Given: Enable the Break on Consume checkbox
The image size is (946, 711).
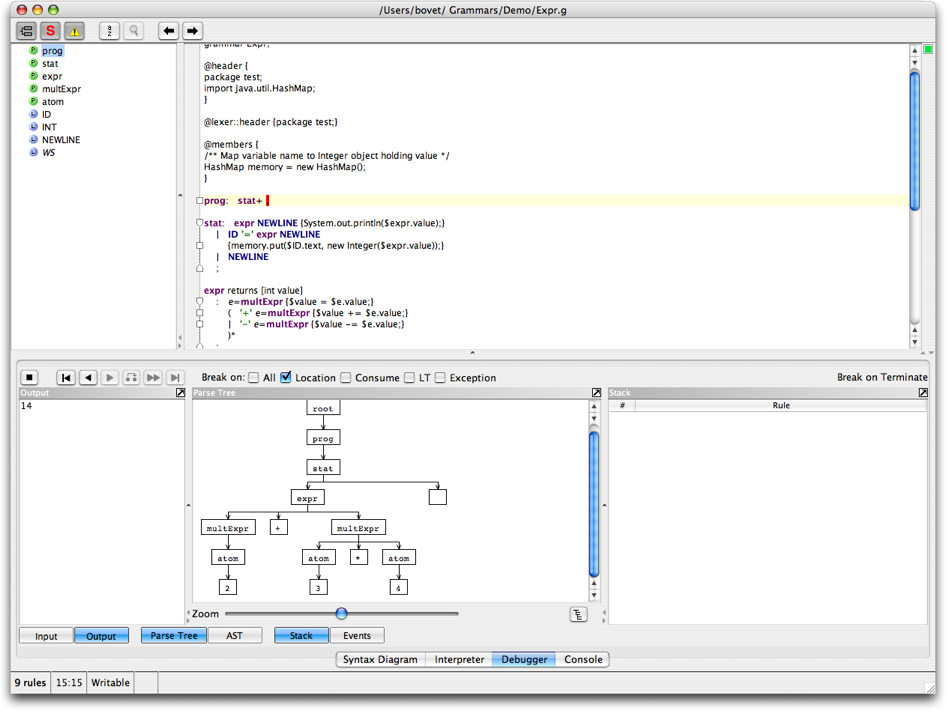Looking at the screenshot, I should pyautogui.click(x=346, y=378).
